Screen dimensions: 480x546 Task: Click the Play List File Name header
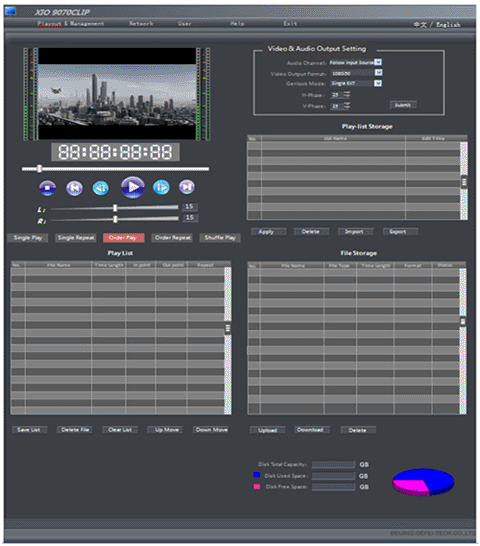58,265
